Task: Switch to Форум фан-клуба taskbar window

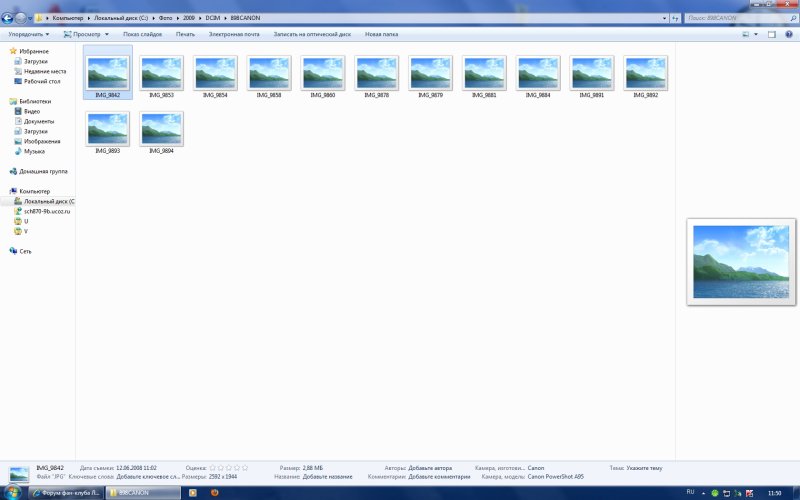Action: (66, 493)
